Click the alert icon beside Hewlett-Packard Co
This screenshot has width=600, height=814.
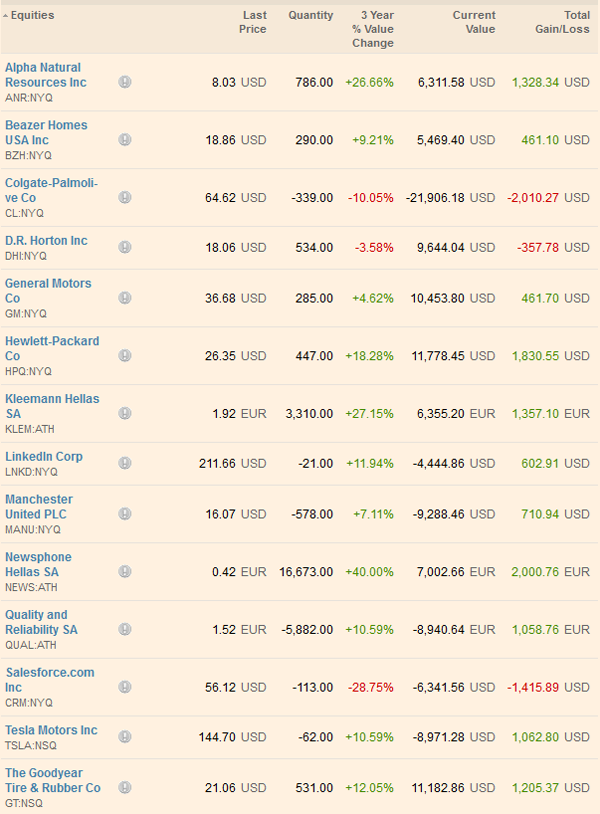click(125, 356)
